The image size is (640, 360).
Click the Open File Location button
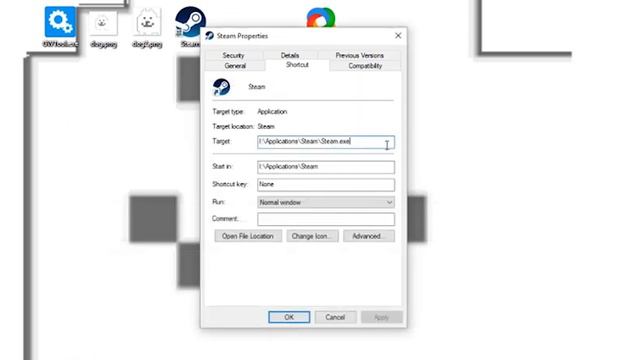[x=248, y=236]
